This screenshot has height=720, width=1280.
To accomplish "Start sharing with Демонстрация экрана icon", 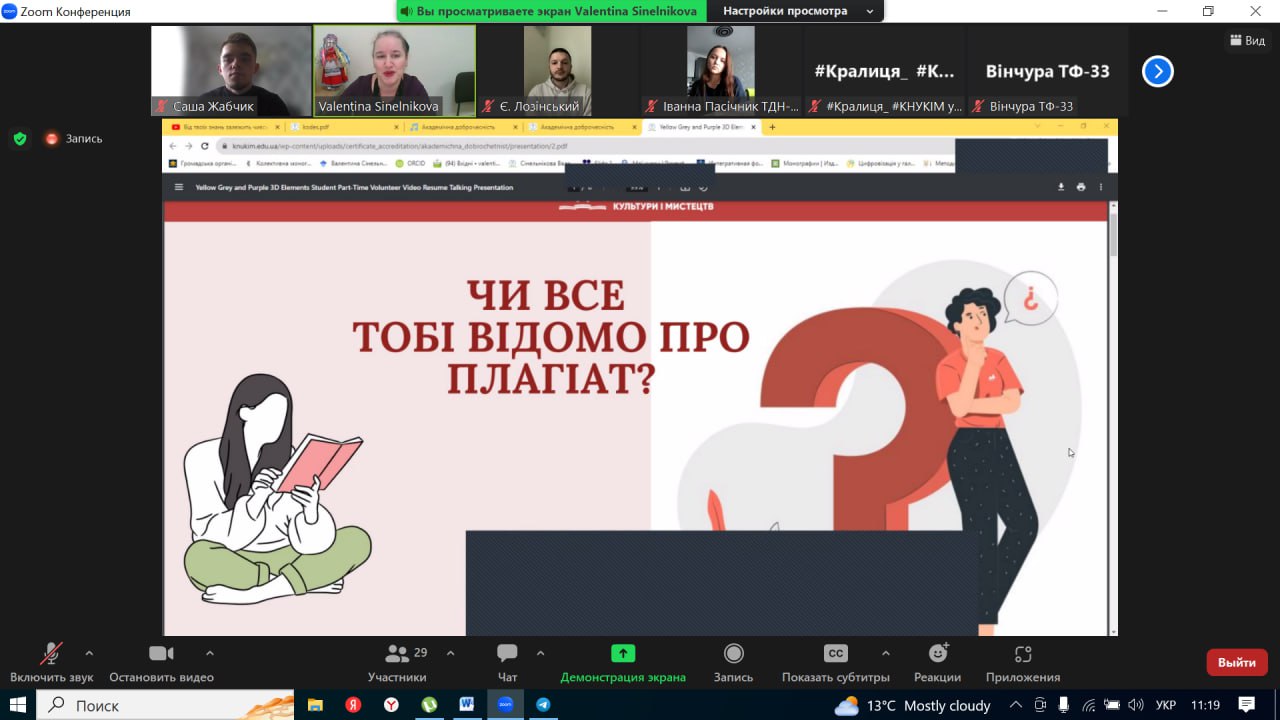I will pyautogui.click(x=623, y=654).
